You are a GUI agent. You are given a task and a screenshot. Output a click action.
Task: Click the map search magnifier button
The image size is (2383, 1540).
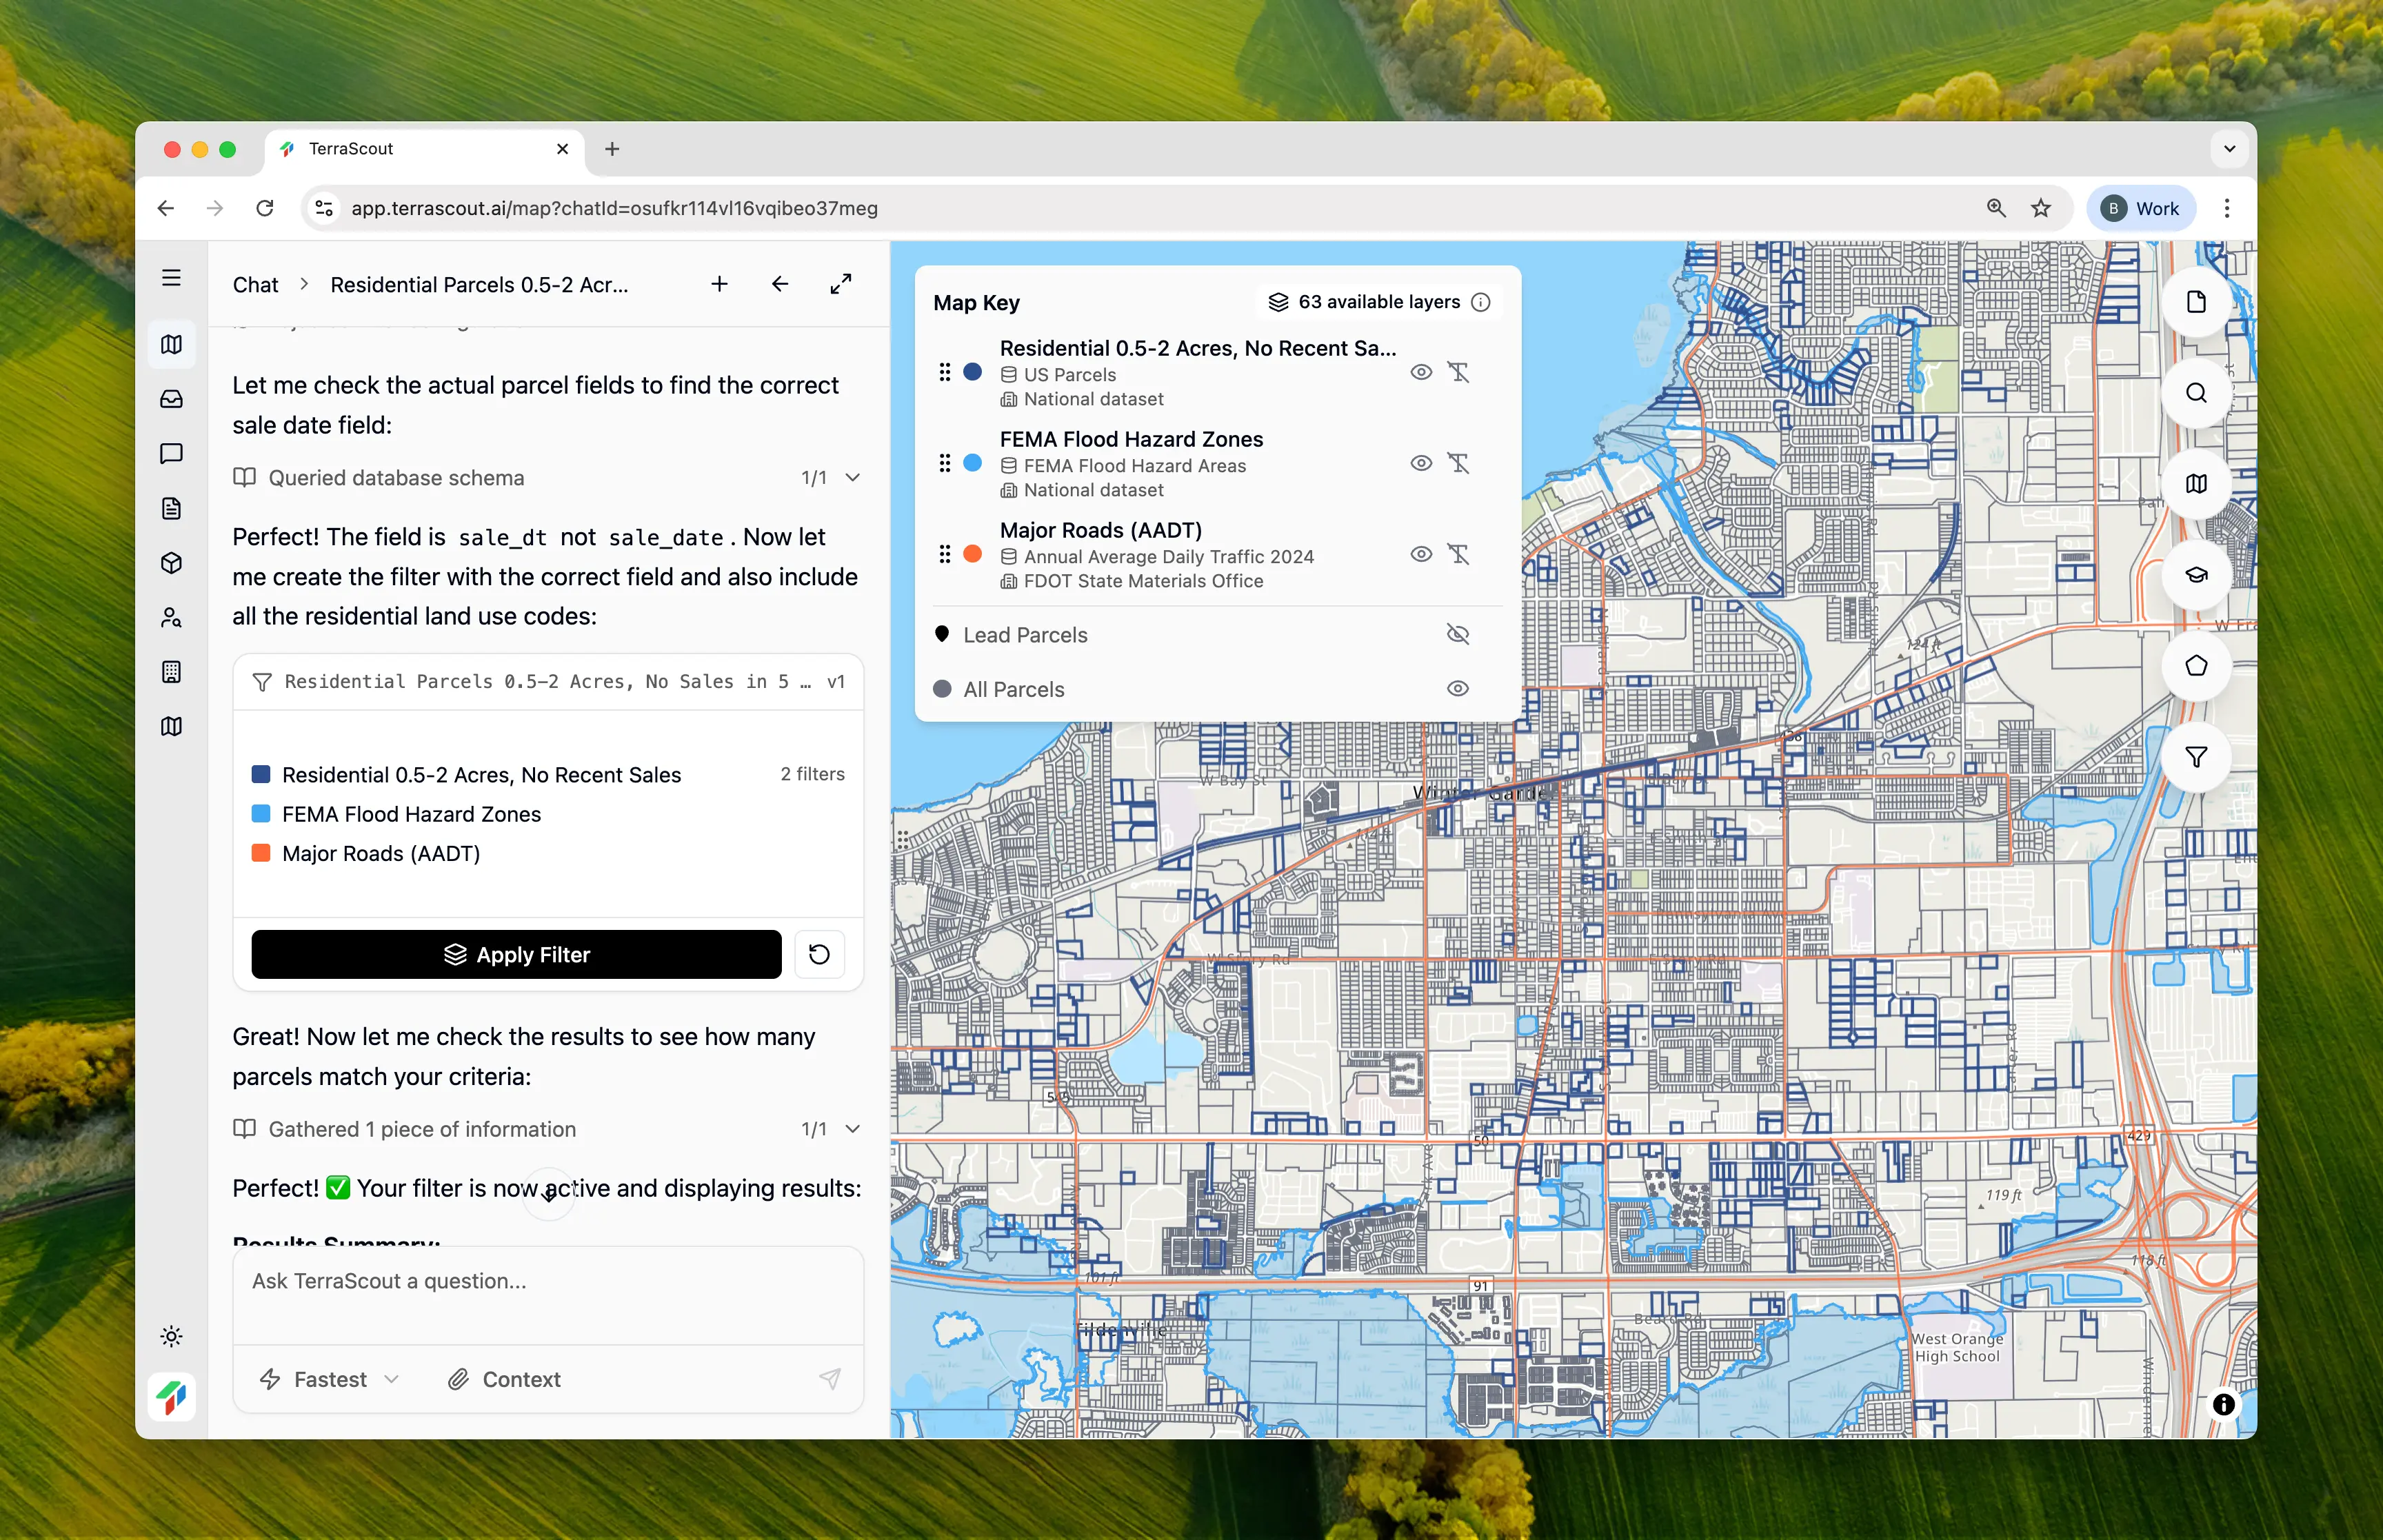2195,393
